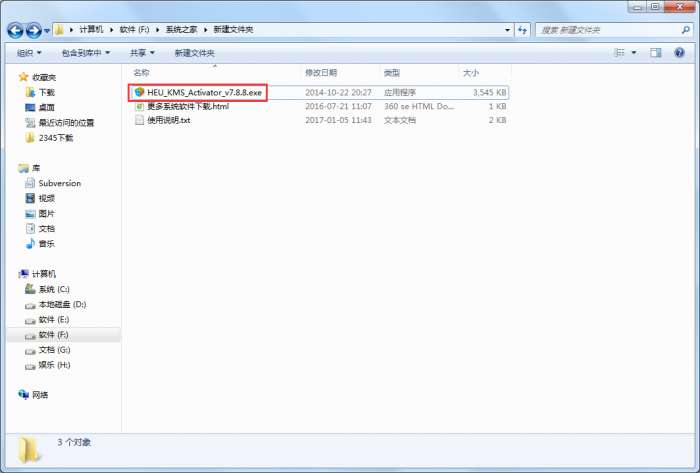Sort by the 修改日期 column header
Viewport: 700px width, 473px height.
coord(321,72)
